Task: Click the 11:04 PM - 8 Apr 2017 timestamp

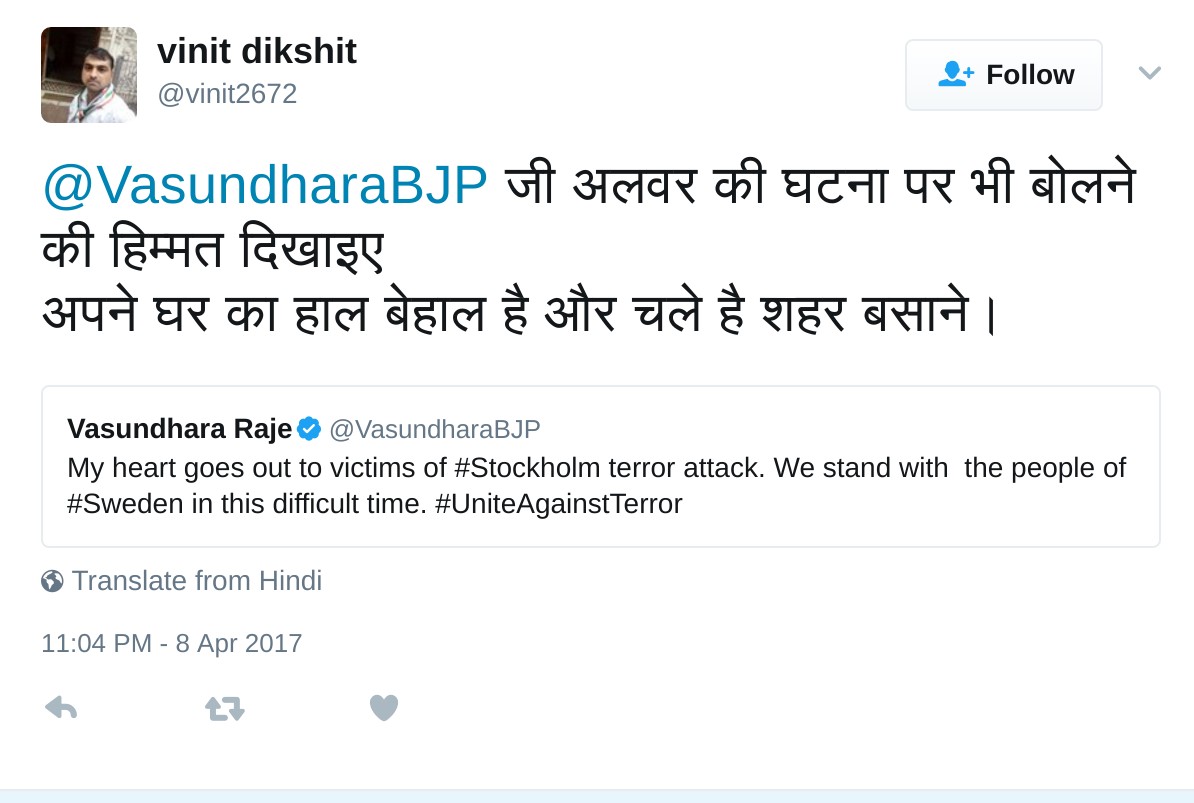Action: tap(171, 642)
